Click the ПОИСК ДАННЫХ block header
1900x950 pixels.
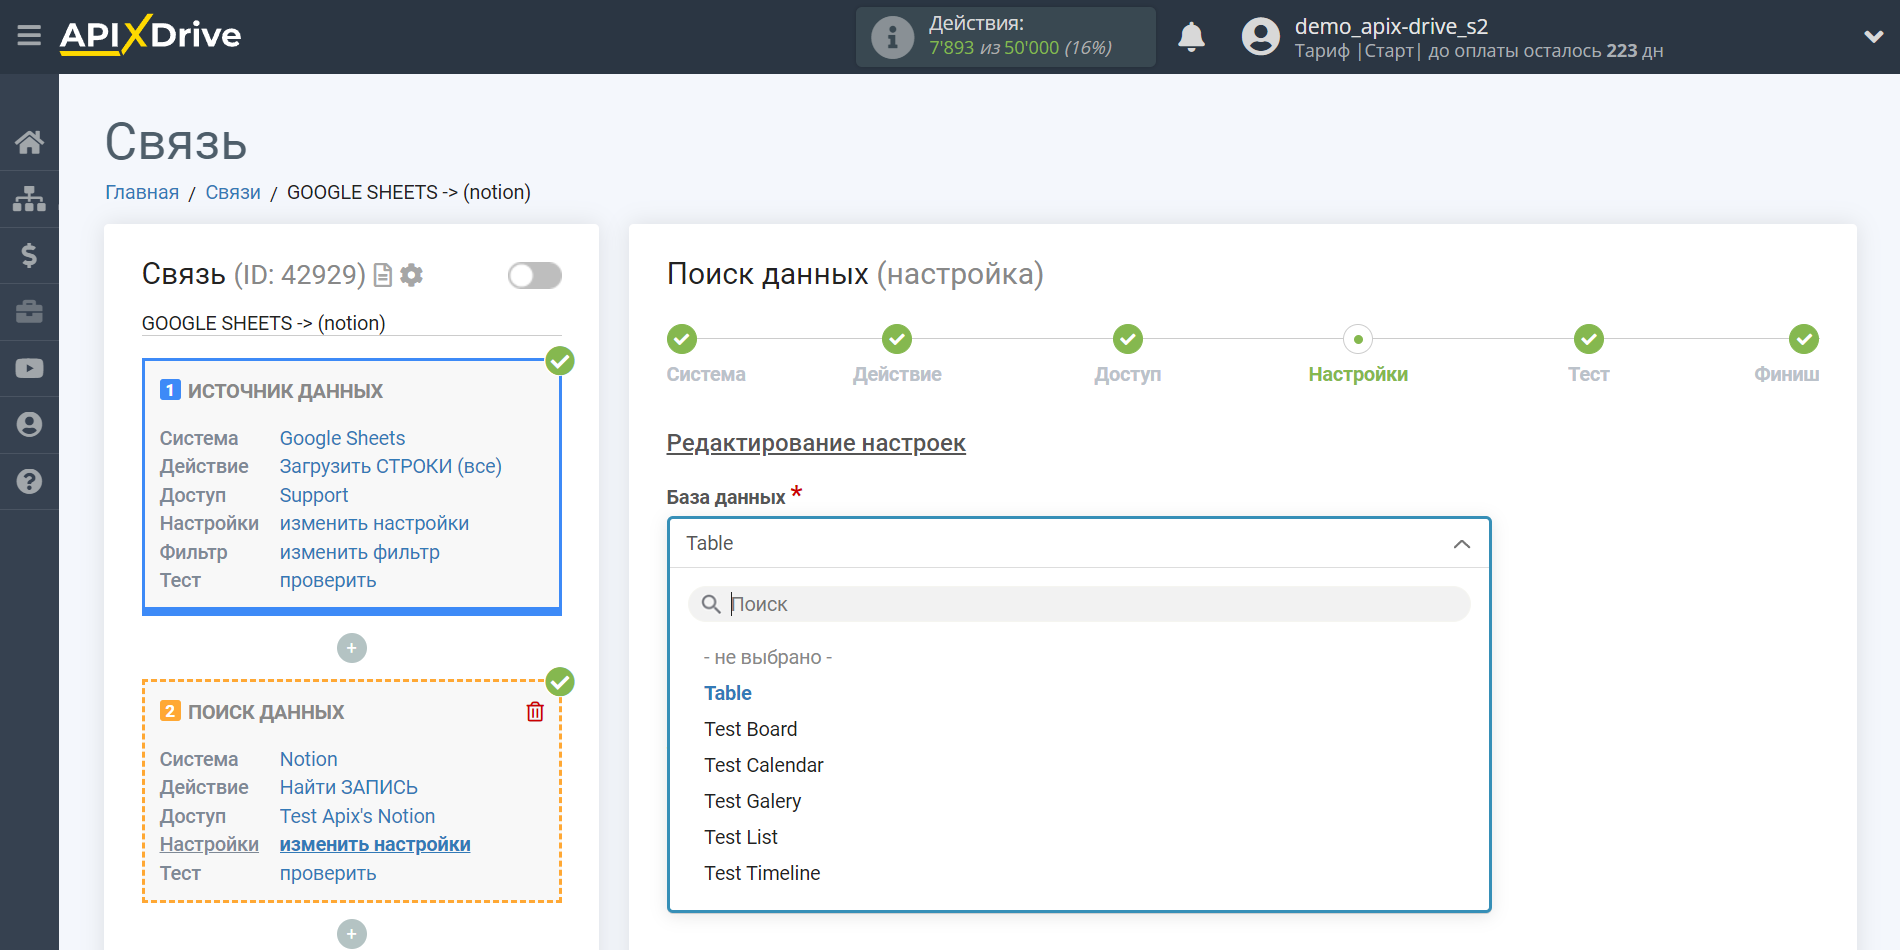266,712
